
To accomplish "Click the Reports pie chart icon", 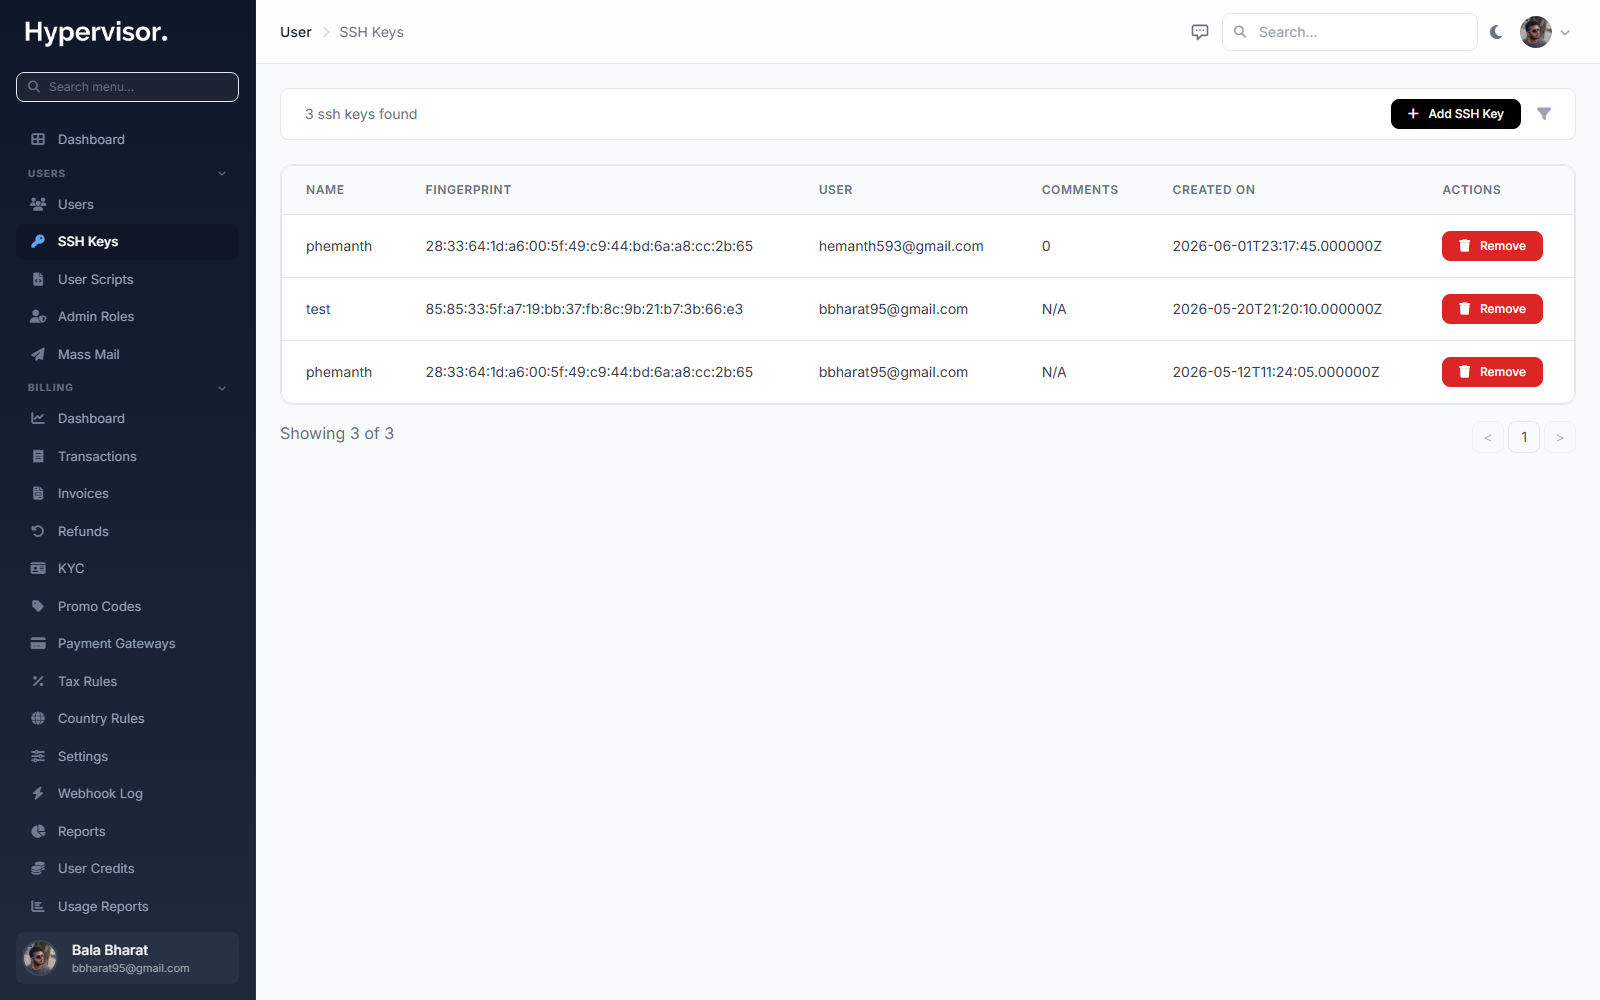I will pos(38,831).
